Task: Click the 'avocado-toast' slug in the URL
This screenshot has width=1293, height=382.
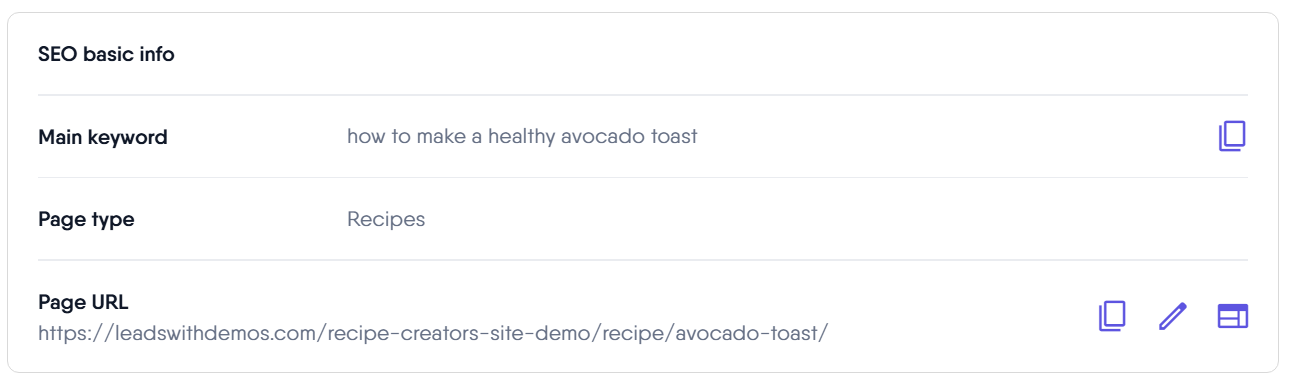Action: coord(748,332)
